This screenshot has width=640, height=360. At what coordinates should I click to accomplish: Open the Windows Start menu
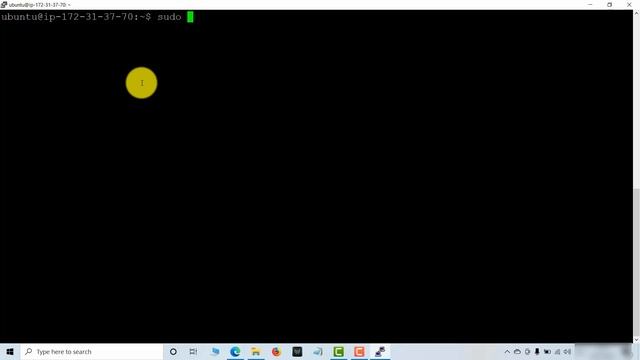pos(10,351)
